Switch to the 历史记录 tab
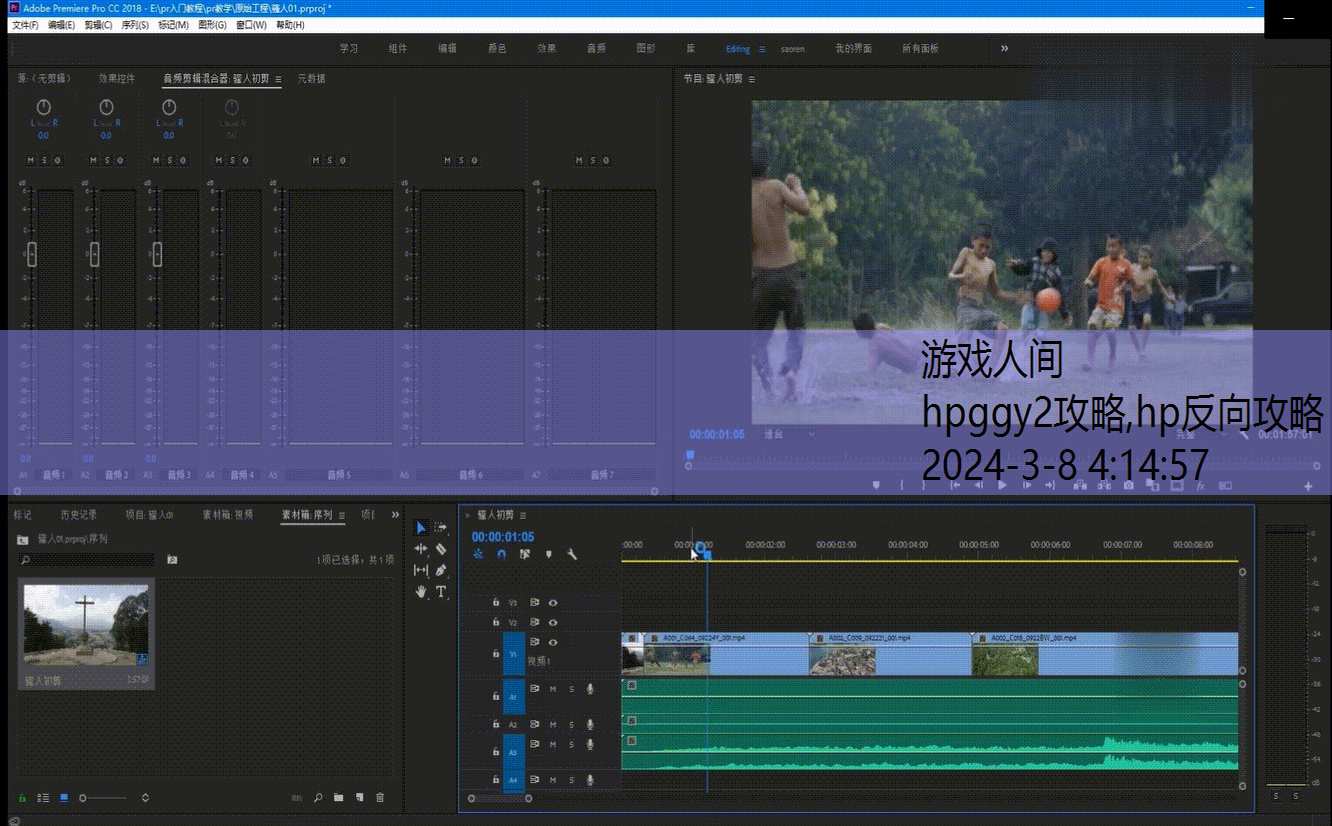 coord(79,515)
